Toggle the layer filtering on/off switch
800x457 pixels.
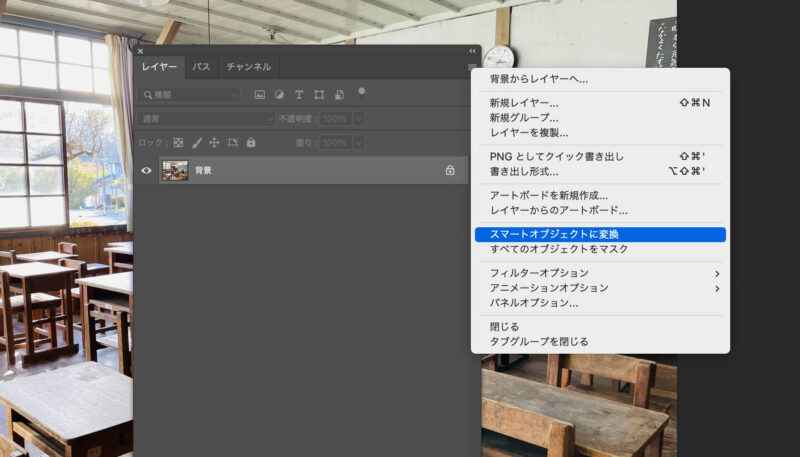click(x=361, y=94)
